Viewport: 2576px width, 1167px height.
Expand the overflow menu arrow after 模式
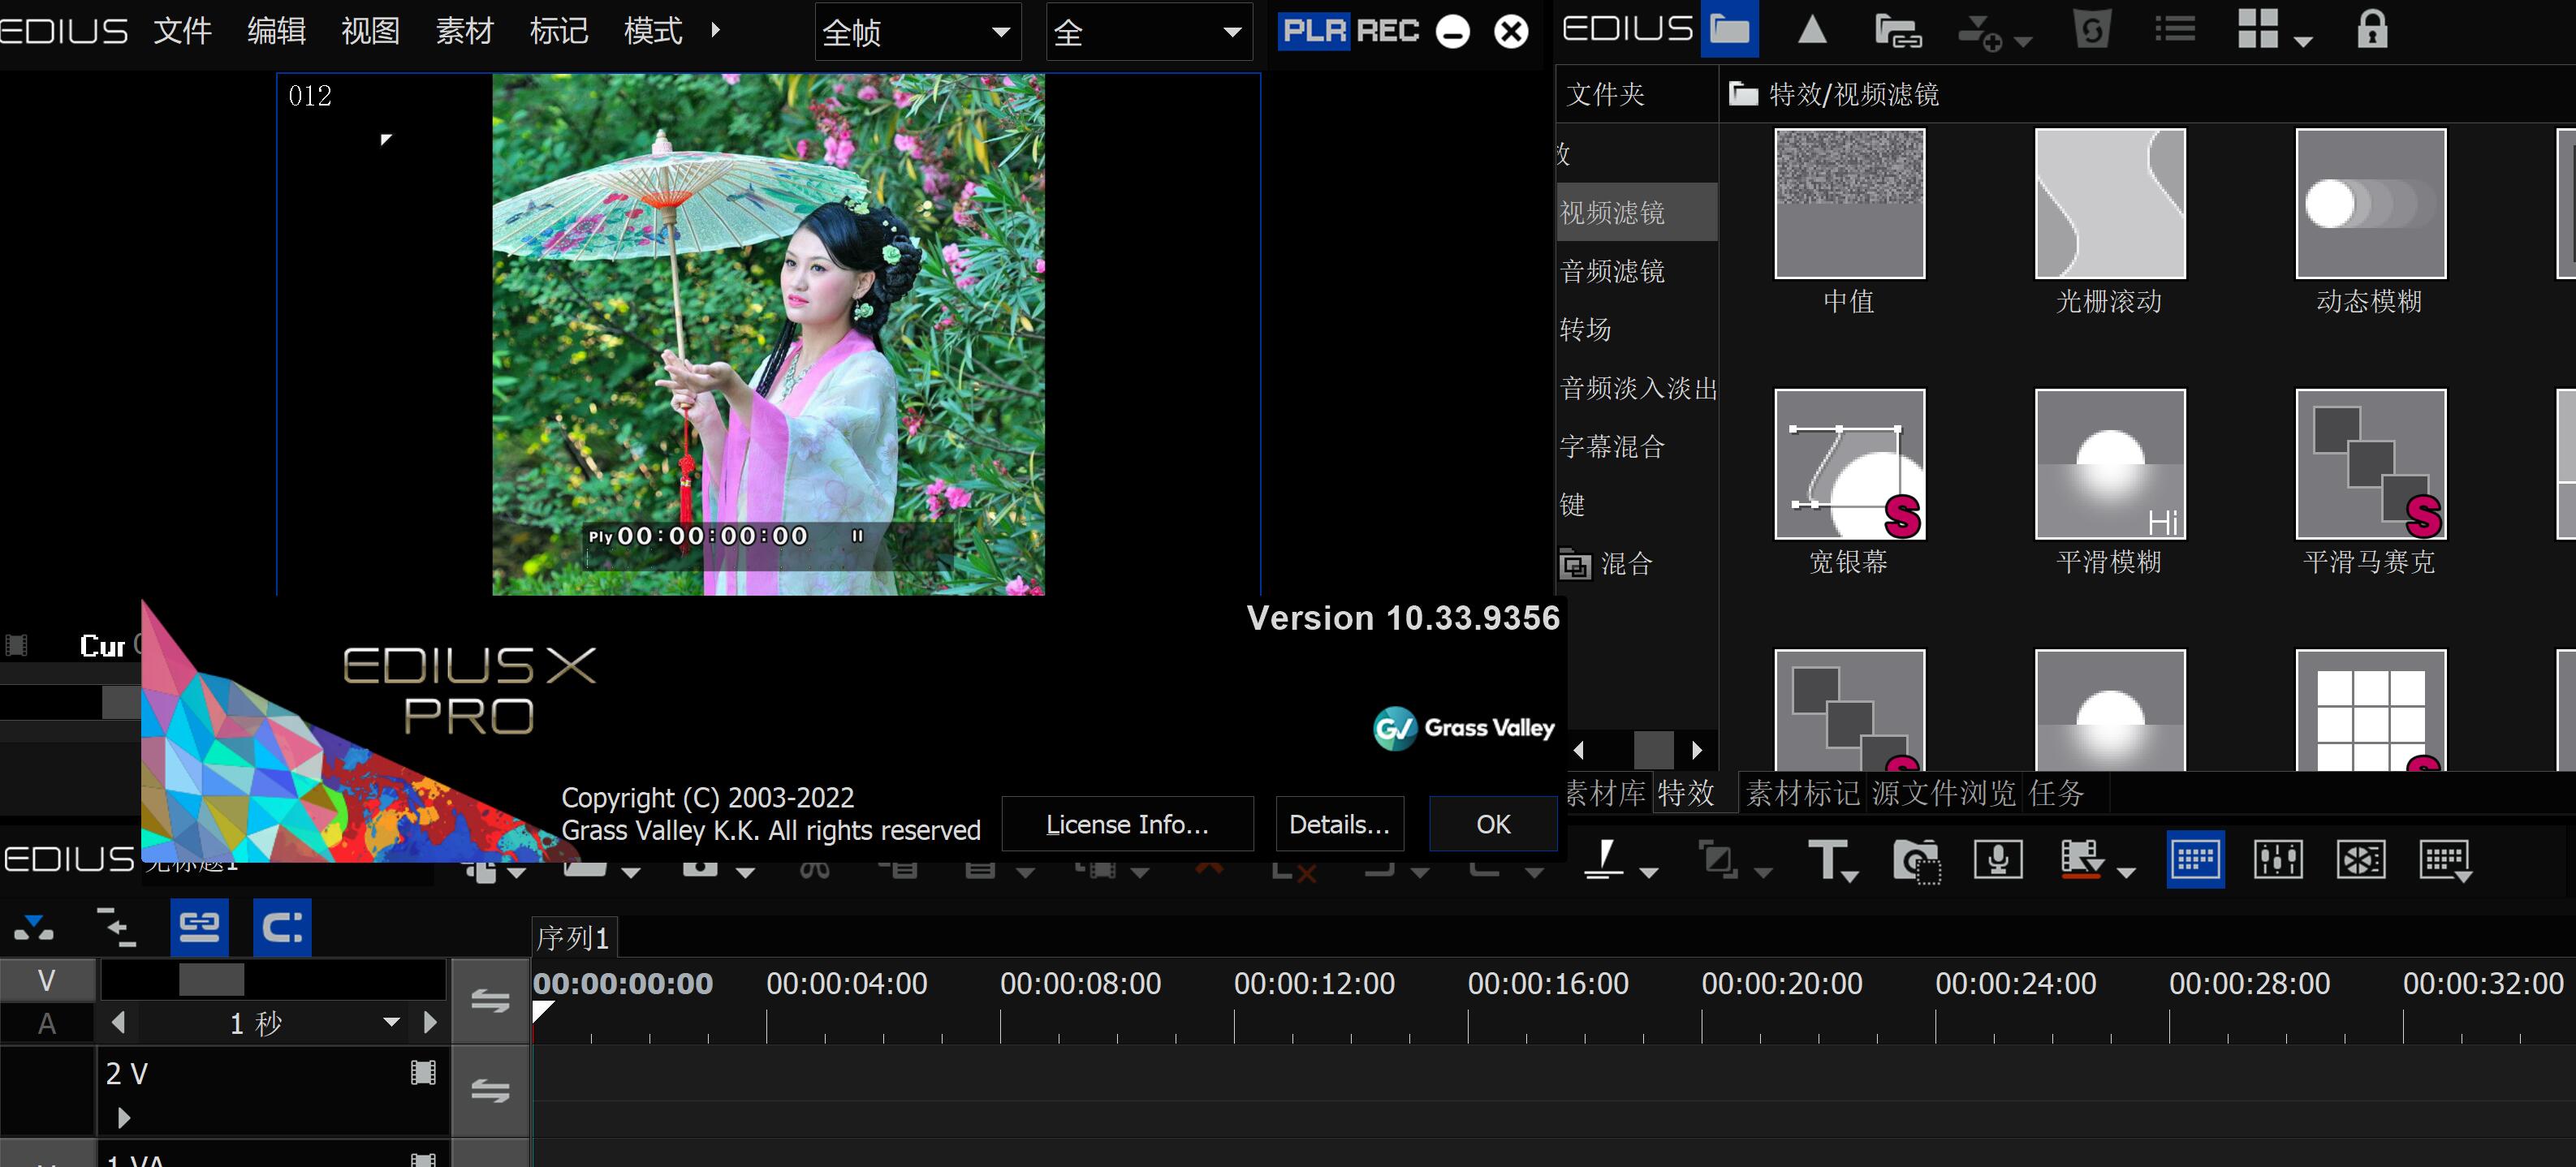click(x=715, y=30)
